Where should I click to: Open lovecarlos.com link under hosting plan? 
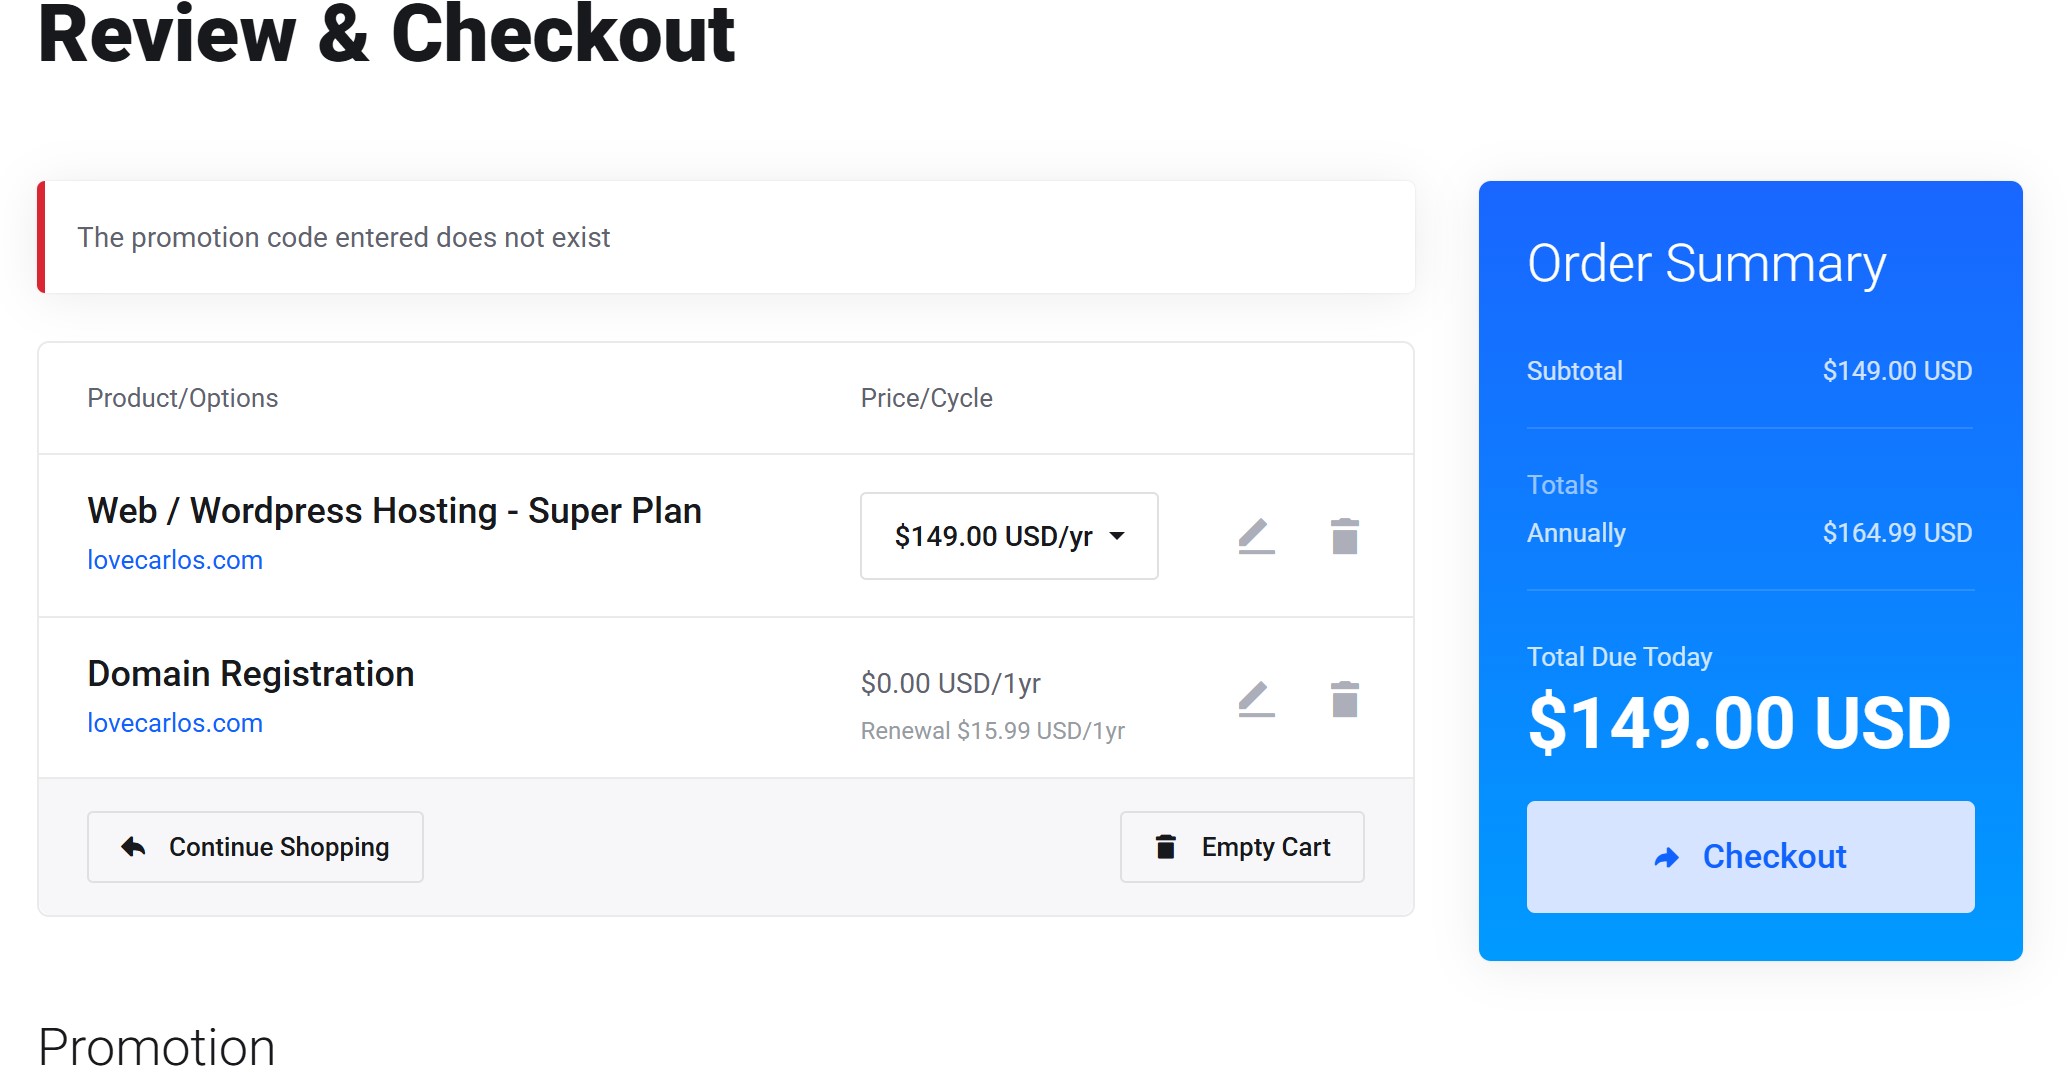175,559
